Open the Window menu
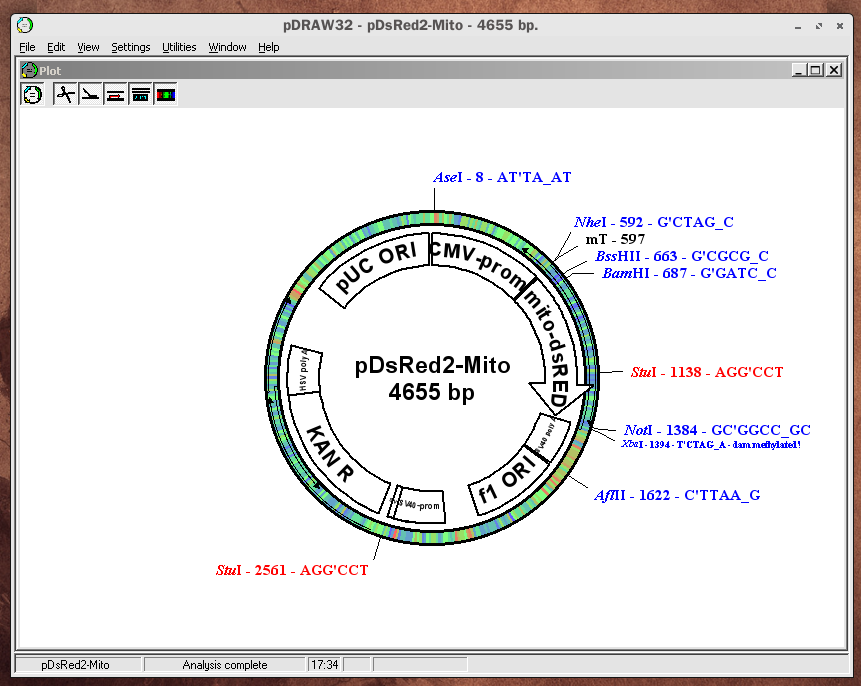Viewport: 861px width, 686px height. click(x=227, y=46)
